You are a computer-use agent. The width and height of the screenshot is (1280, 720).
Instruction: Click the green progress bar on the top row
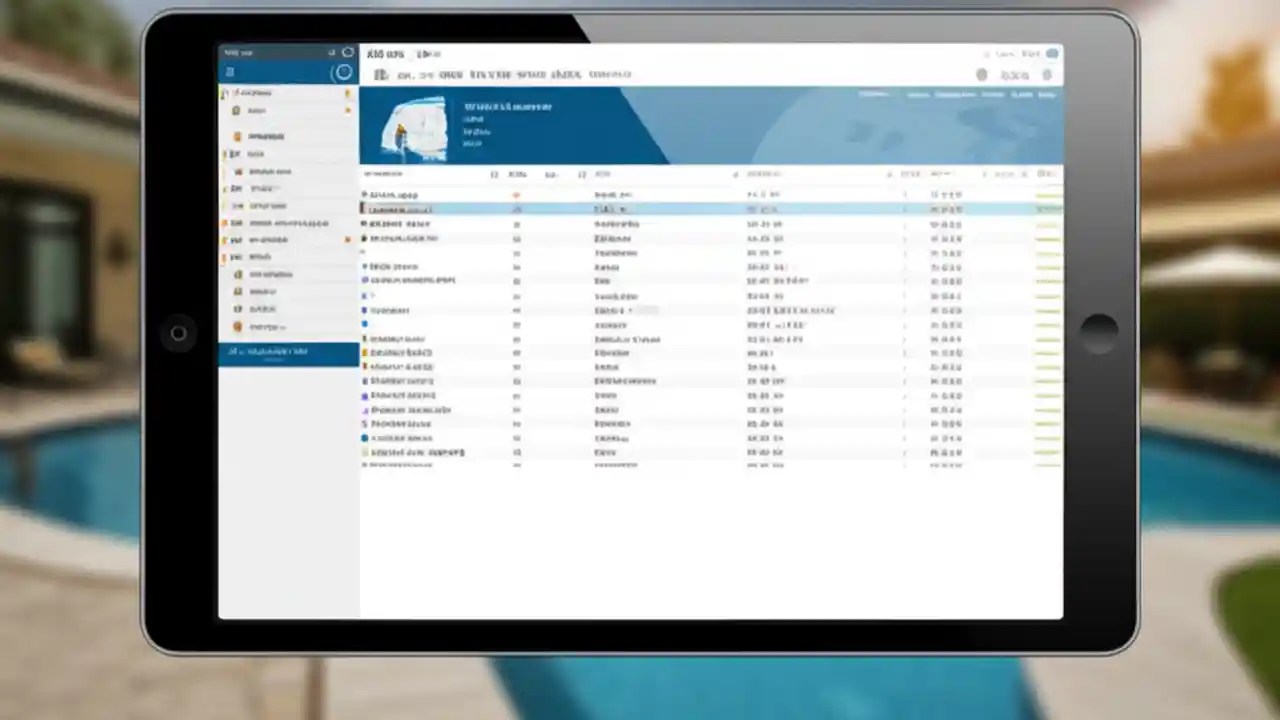[x=1048, y=195]
